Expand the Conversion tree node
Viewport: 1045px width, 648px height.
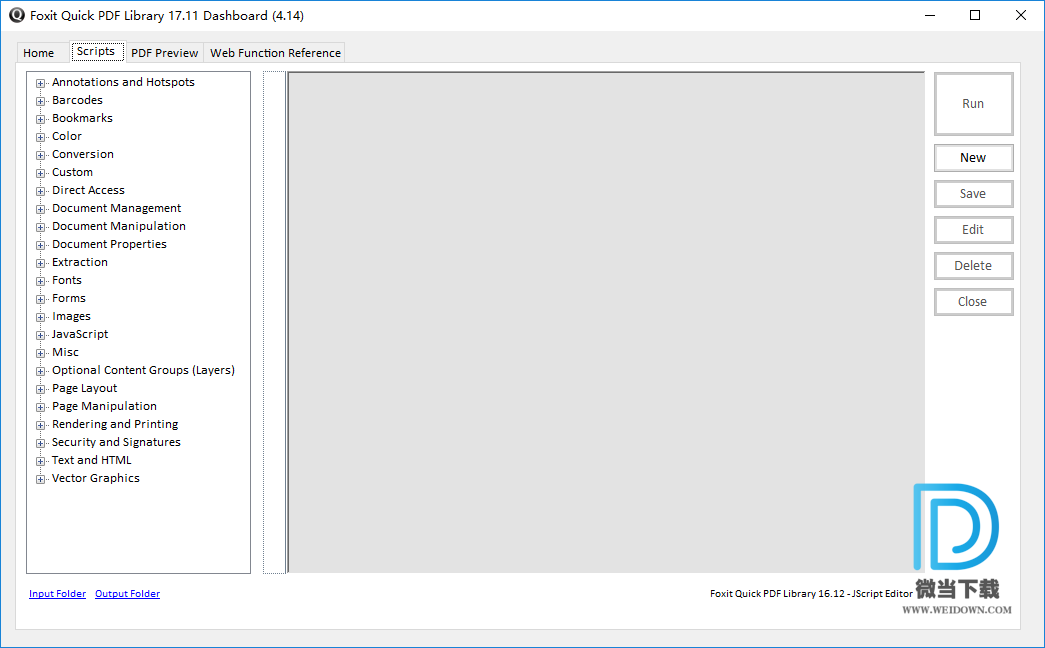click(x=41, y=155)
